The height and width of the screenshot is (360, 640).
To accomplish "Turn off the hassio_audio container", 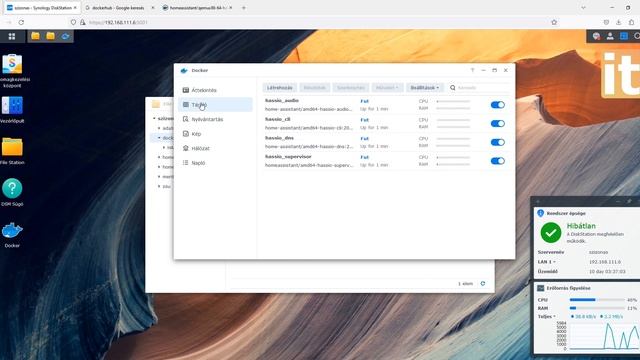I will (498, 105).
